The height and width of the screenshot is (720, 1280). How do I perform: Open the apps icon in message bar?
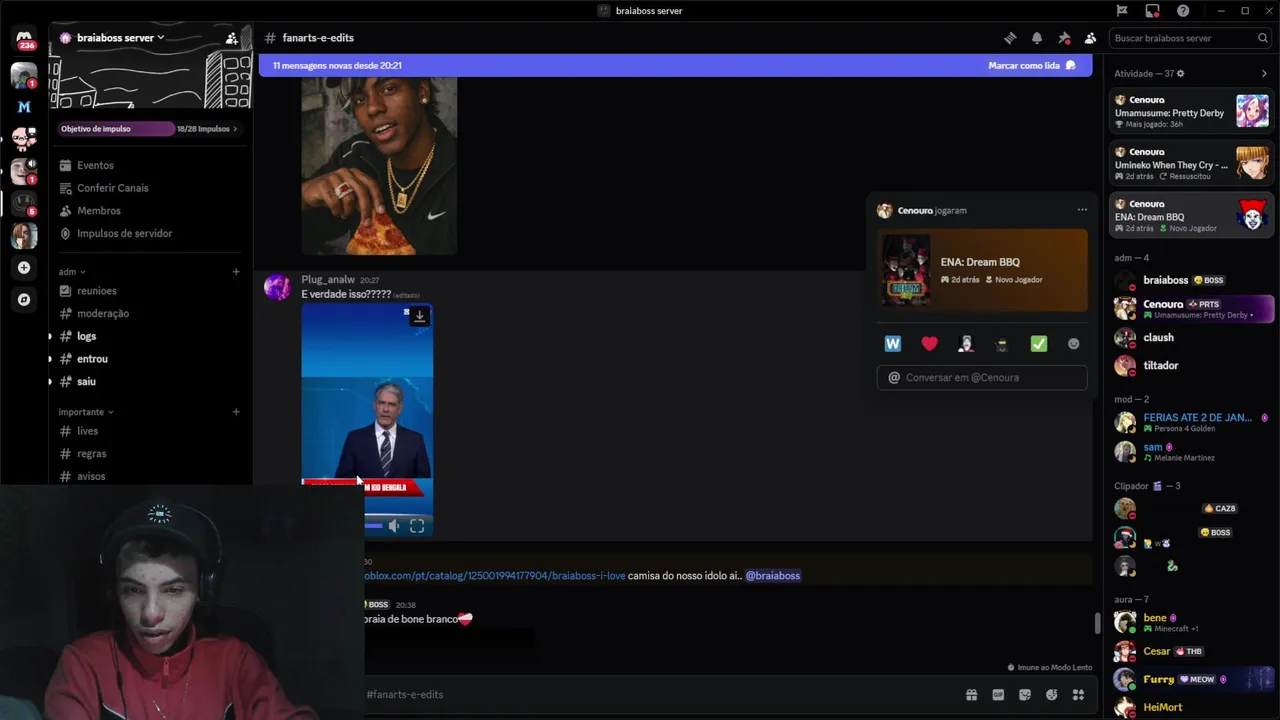(x=1078, y=695)
